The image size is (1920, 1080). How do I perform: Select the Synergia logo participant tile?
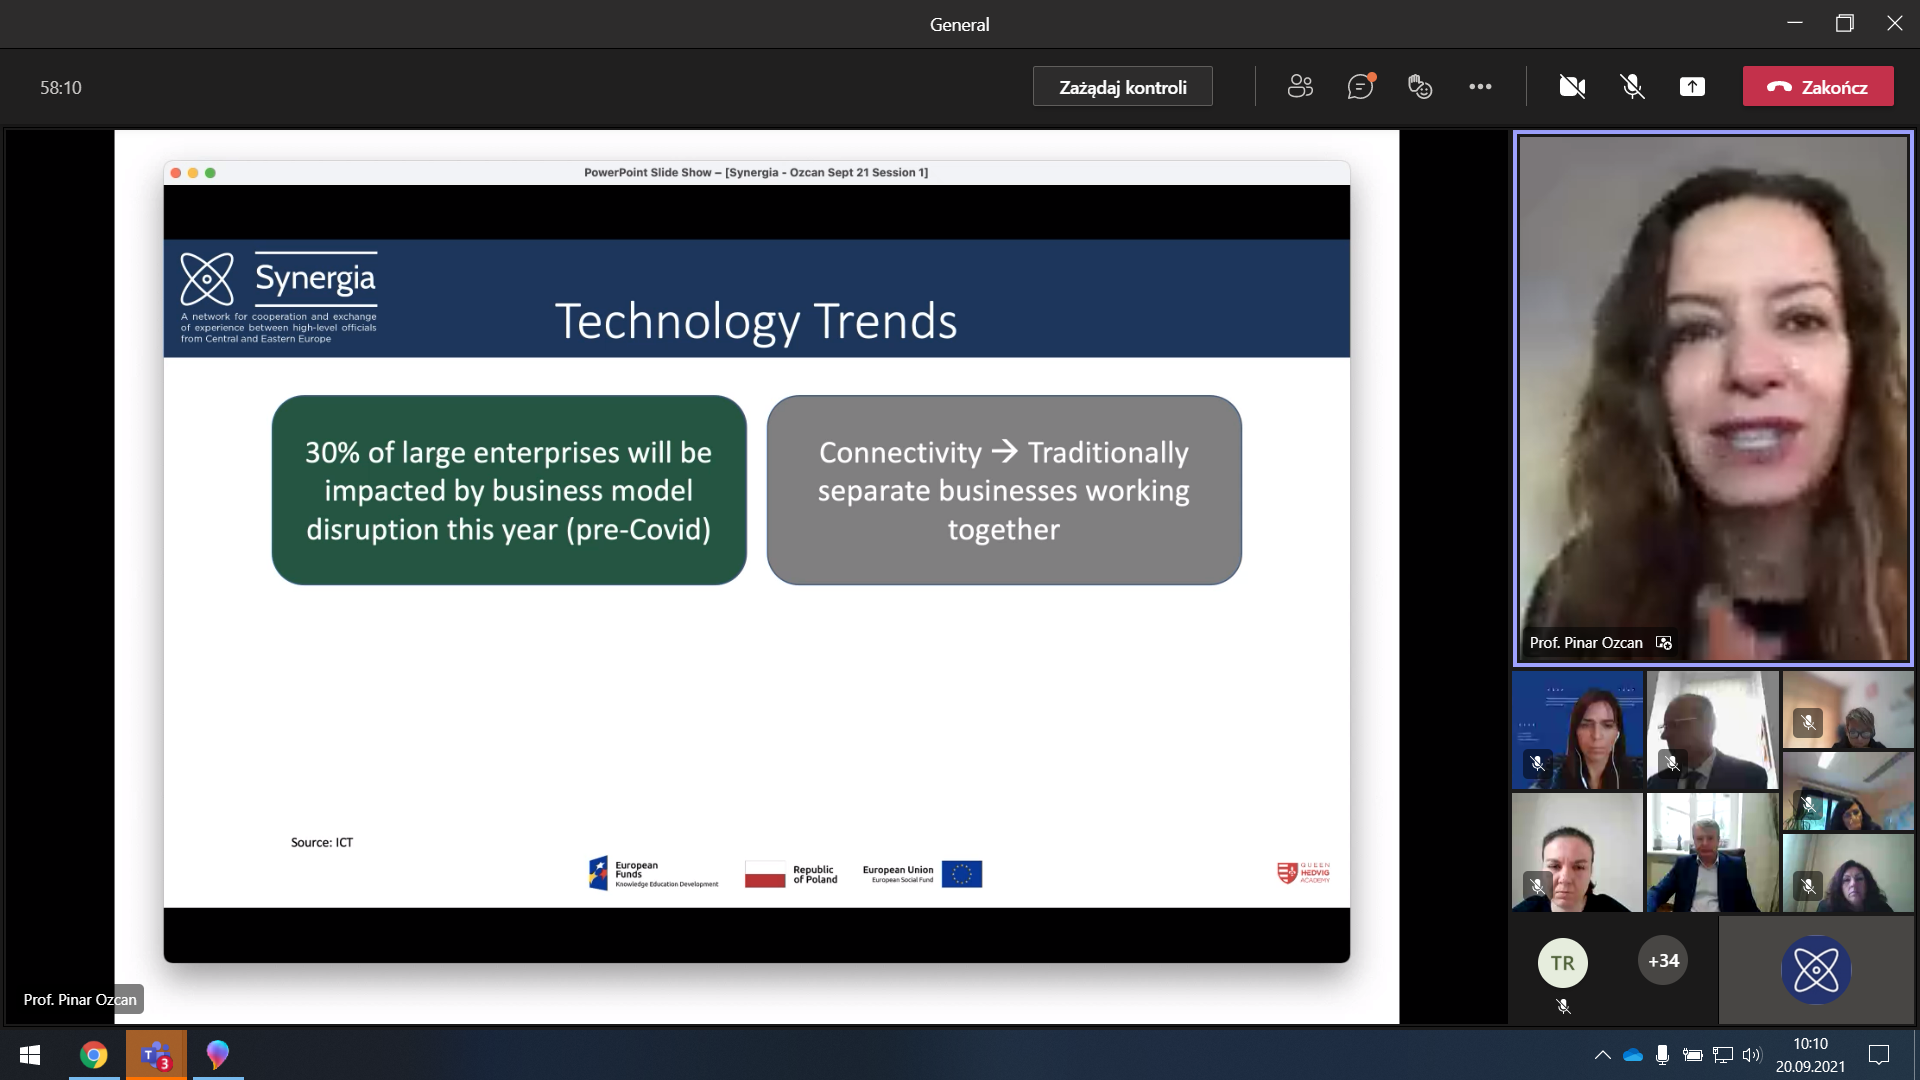[x=1816, y=969]
